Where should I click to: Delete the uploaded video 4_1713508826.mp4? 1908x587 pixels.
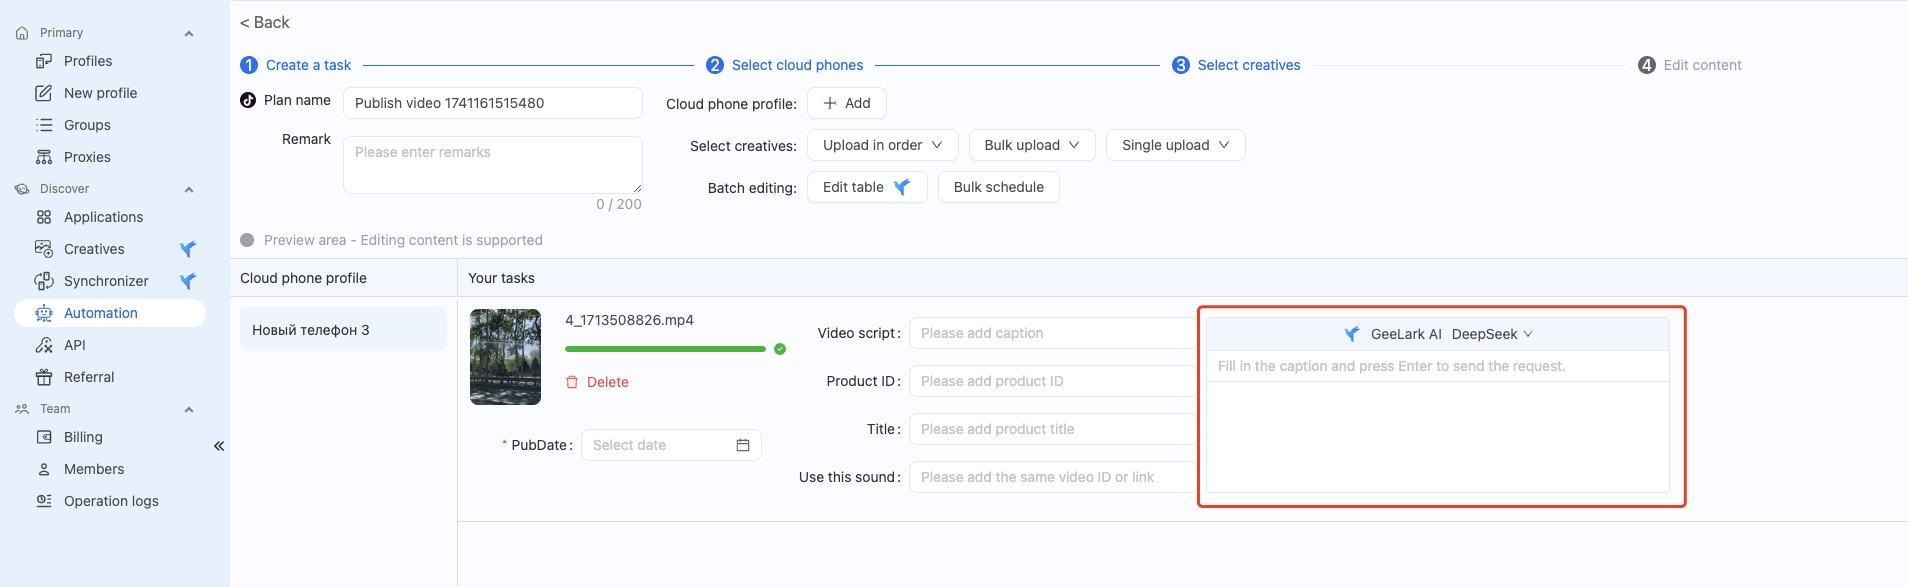click(x=597, y=382)
